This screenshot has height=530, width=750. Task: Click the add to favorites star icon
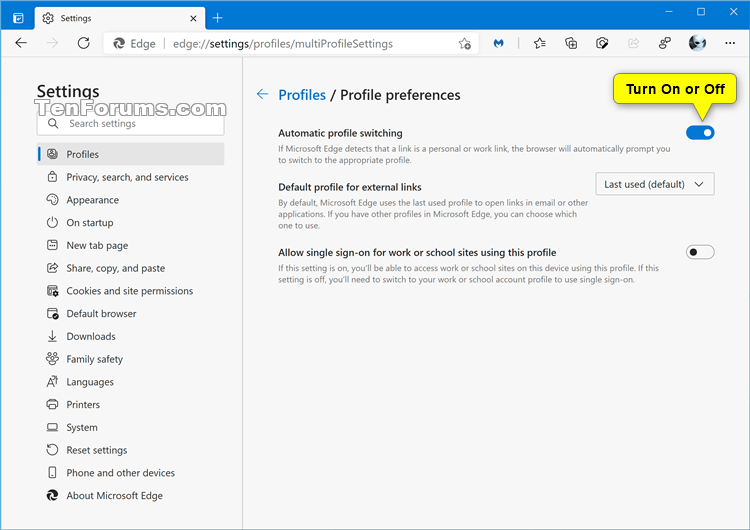(x=464, y=44)
